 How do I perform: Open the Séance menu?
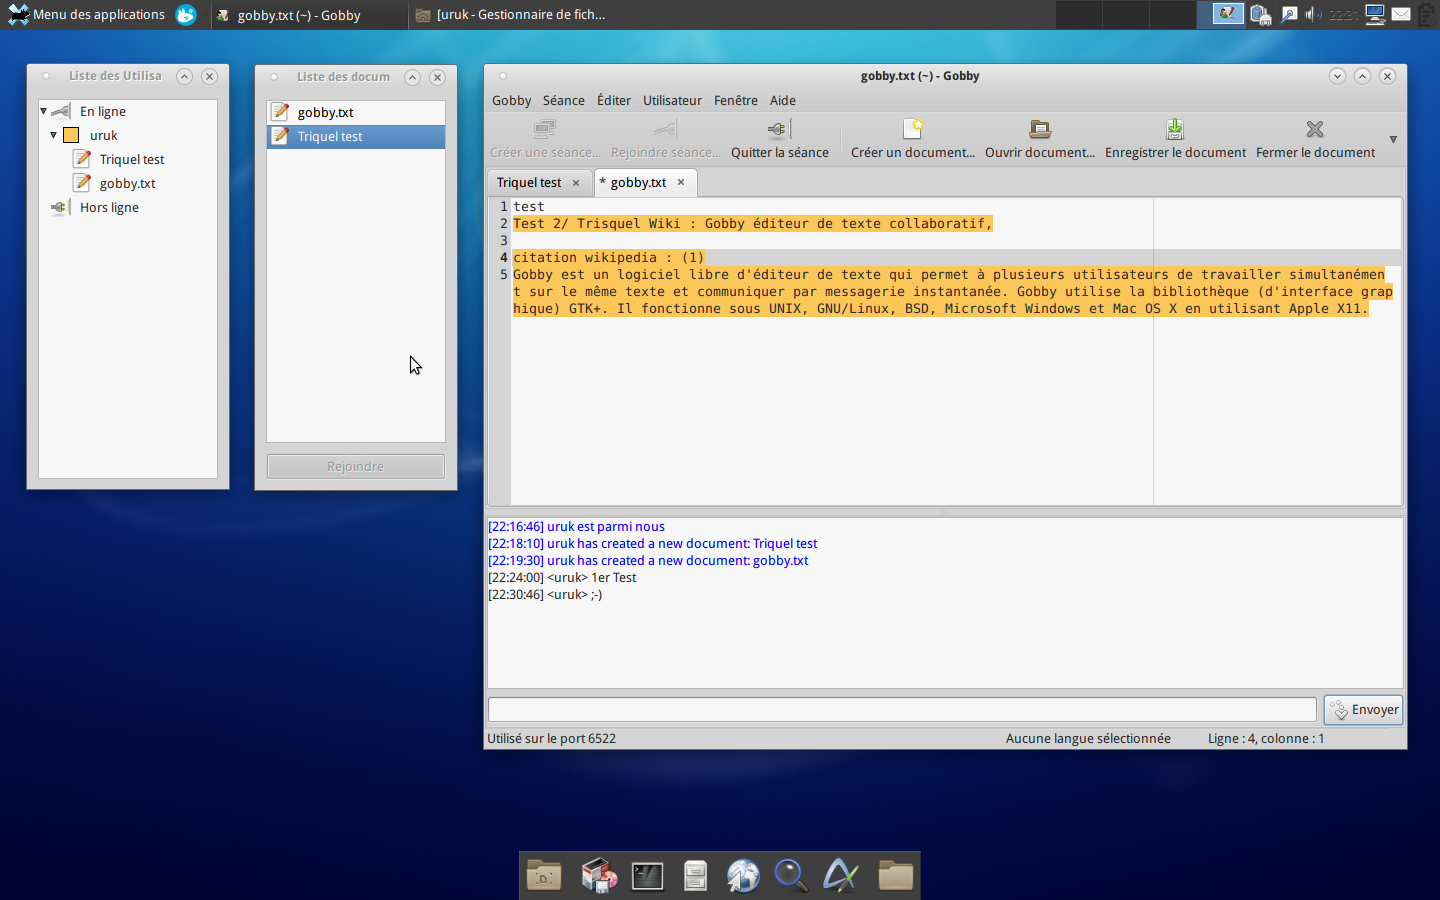click(x=564, y=100)
